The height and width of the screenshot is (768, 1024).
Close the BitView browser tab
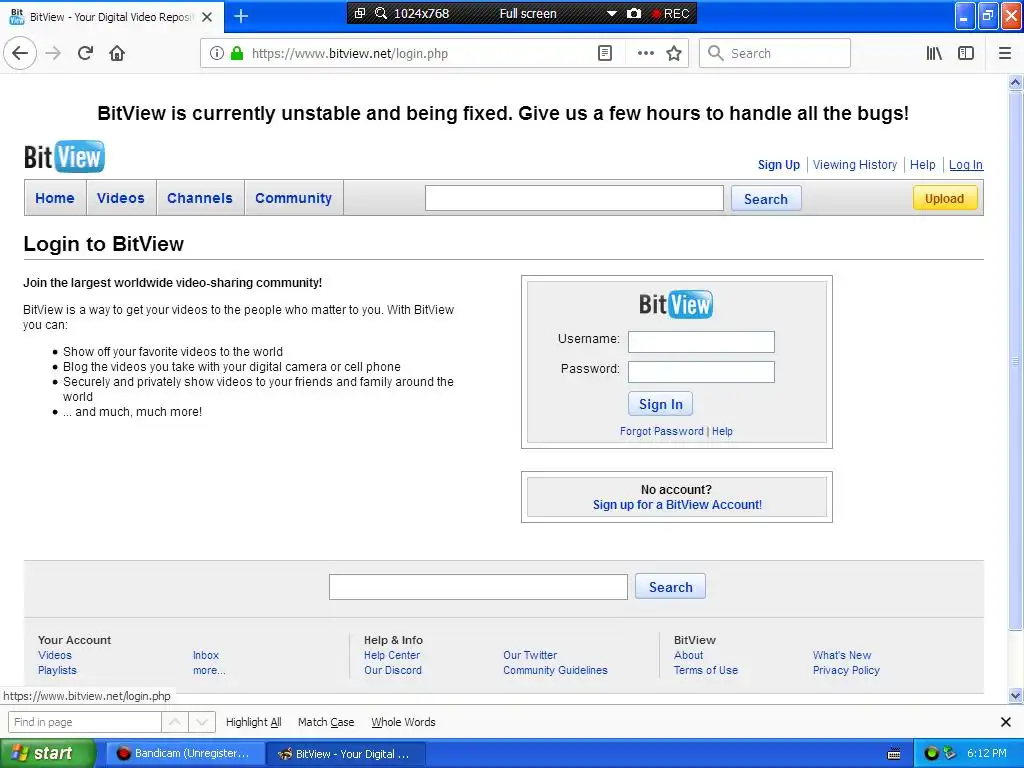[x=207, y=17]
